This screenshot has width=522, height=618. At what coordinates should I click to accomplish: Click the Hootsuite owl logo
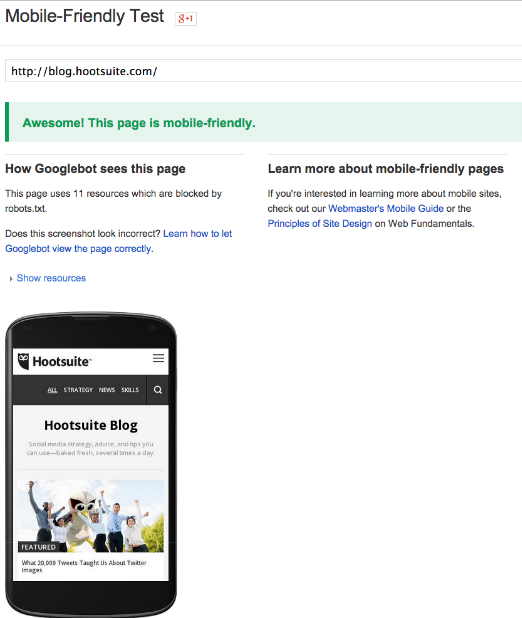click(24, 361)
